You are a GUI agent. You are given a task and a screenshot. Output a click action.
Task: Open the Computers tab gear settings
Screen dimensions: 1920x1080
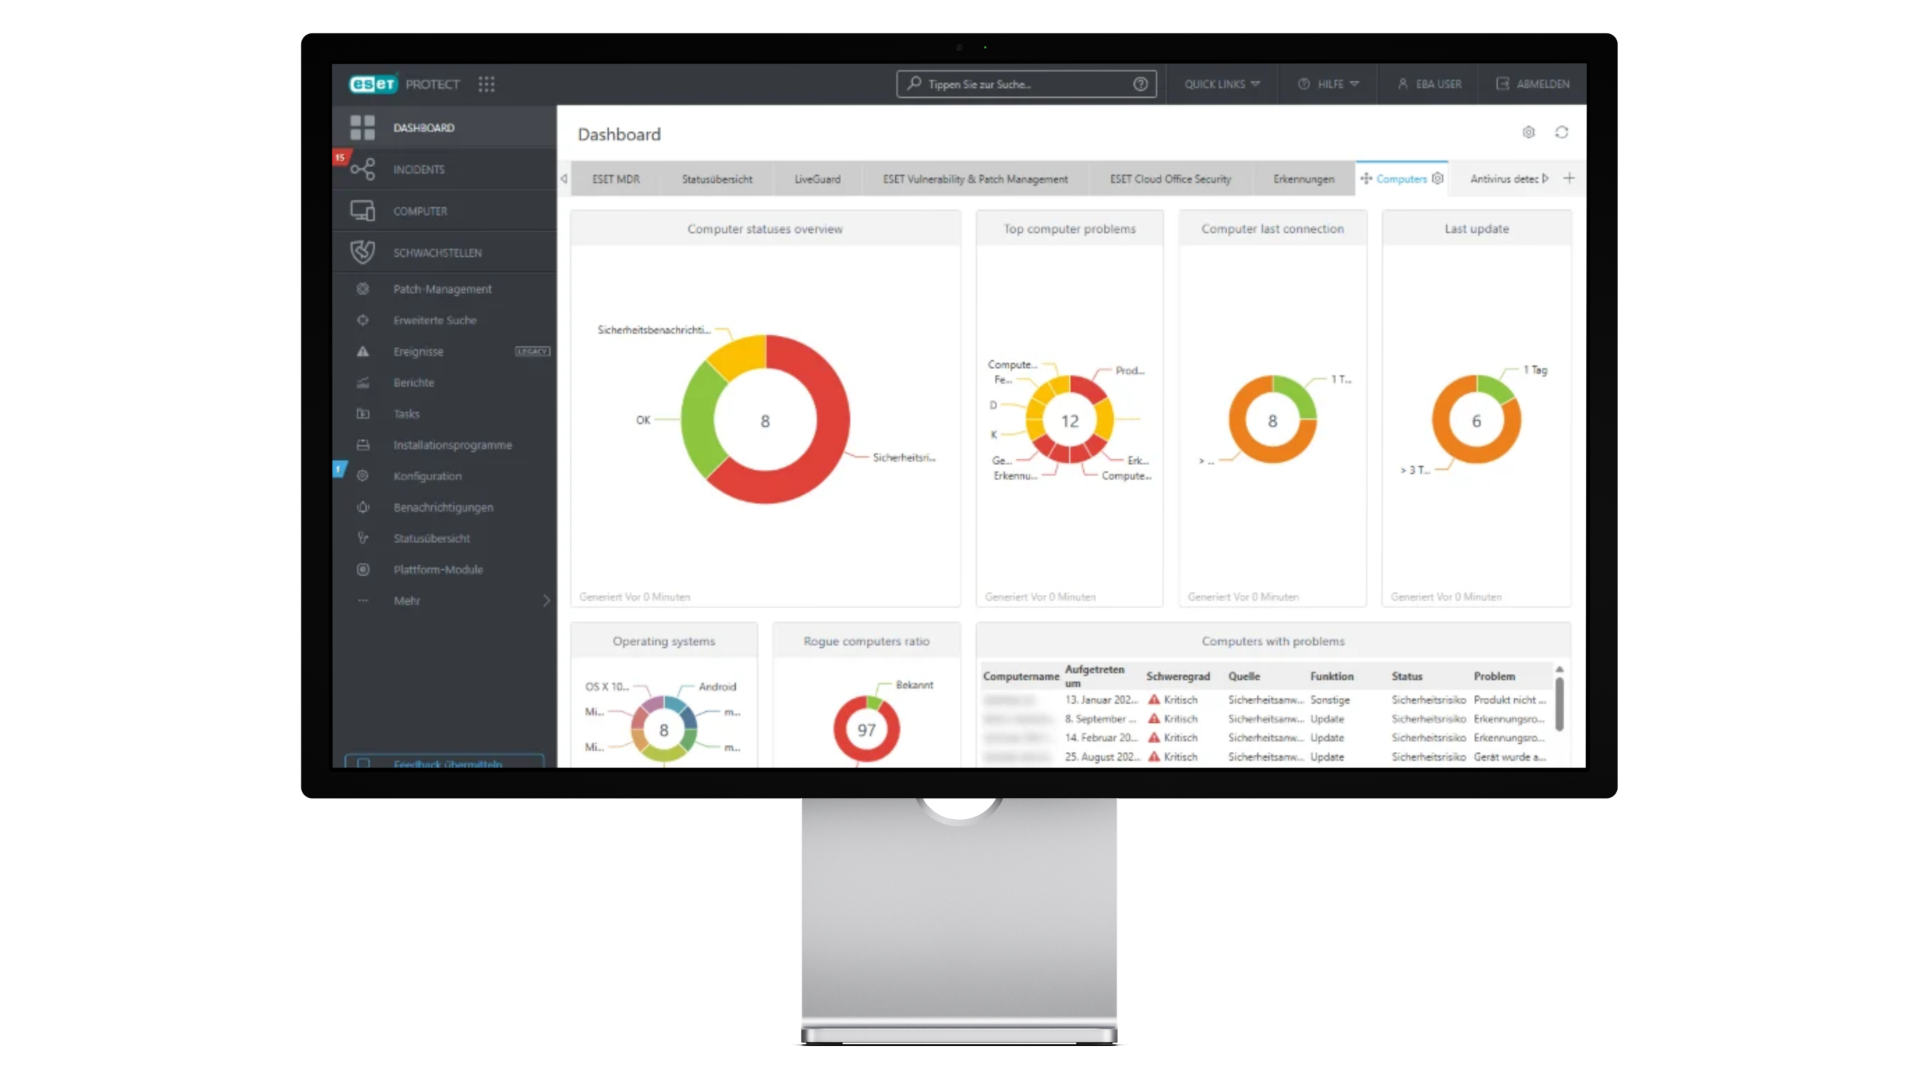pos(1437,178)
